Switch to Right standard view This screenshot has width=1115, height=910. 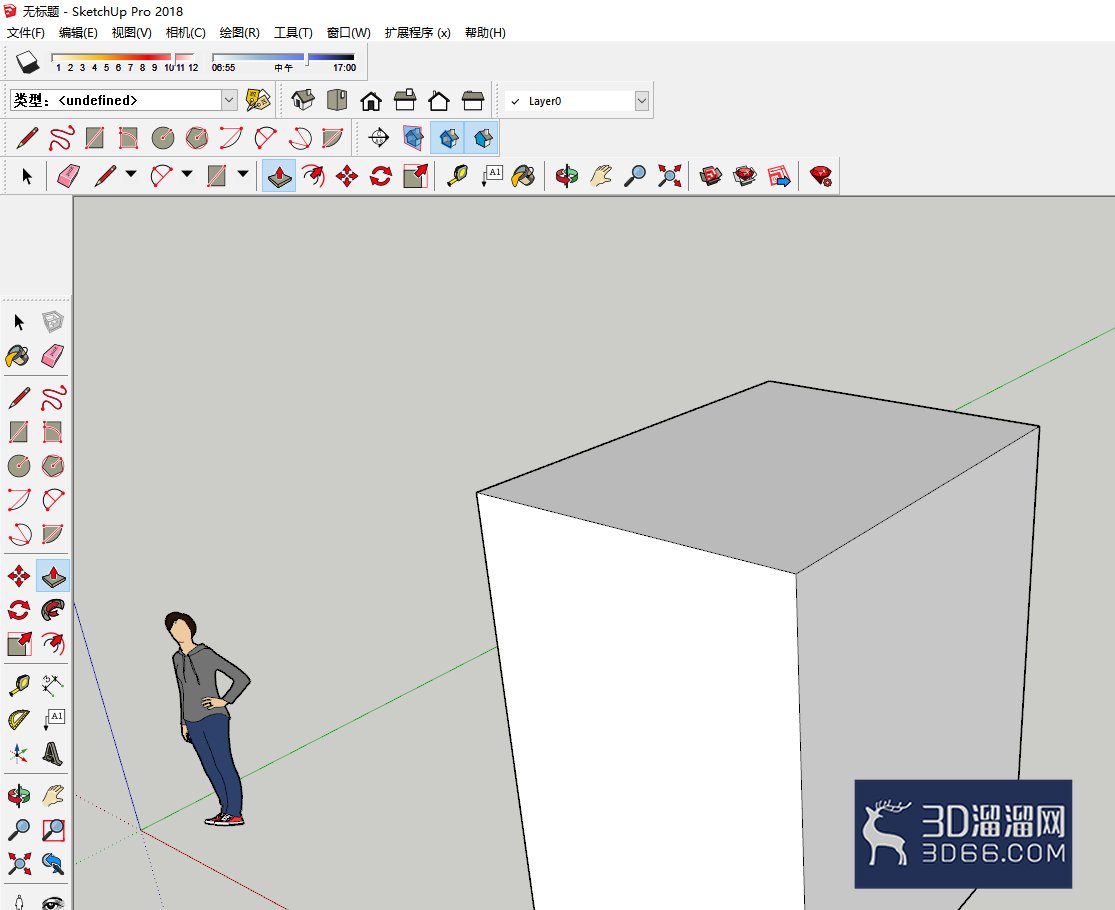(405, 100)
